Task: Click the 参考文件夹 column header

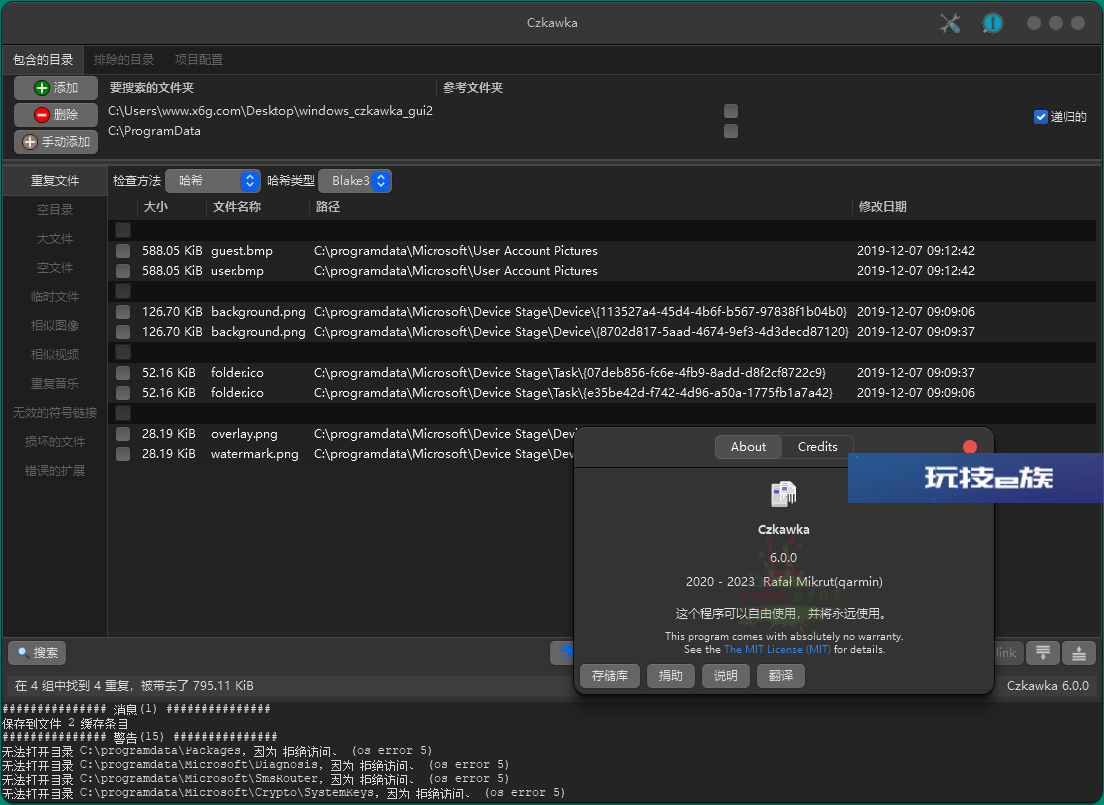Action: [473, 88]
